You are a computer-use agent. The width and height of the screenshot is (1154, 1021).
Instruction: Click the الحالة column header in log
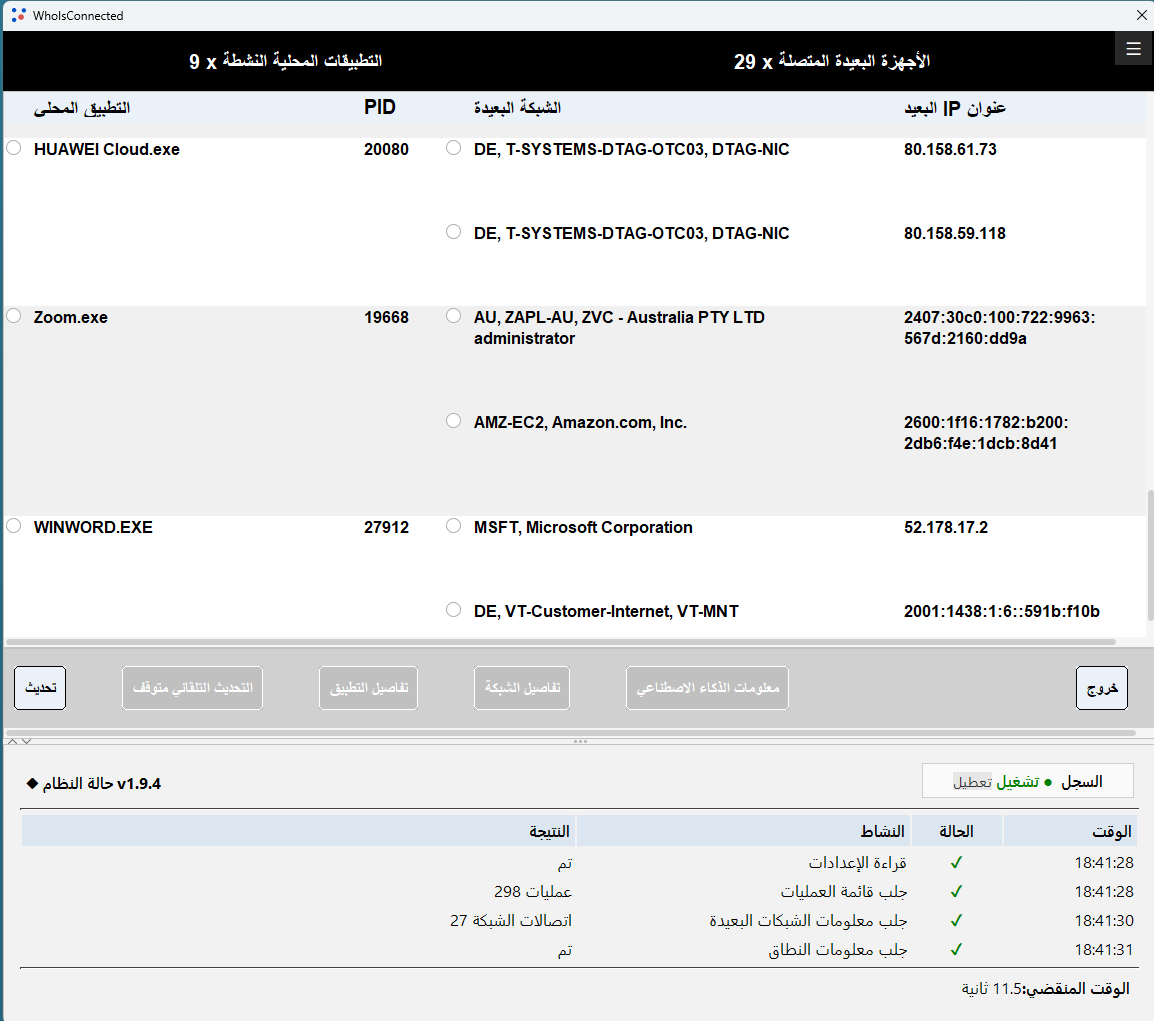tap(956, 831)
